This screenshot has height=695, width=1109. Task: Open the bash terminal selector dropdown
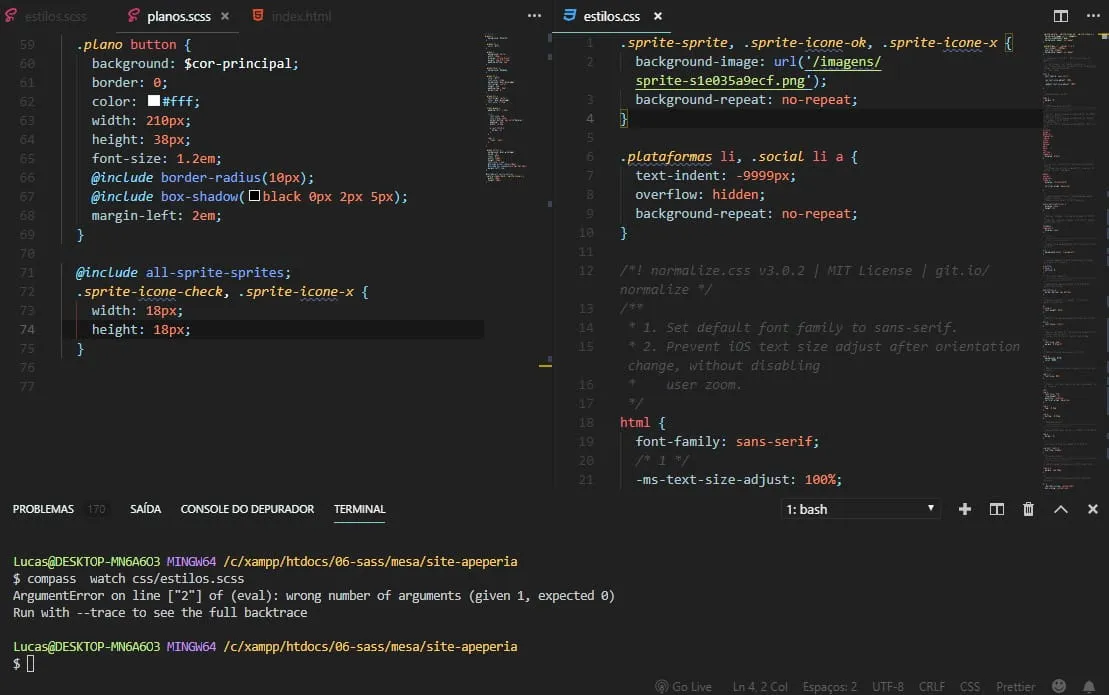click(860, 509)
